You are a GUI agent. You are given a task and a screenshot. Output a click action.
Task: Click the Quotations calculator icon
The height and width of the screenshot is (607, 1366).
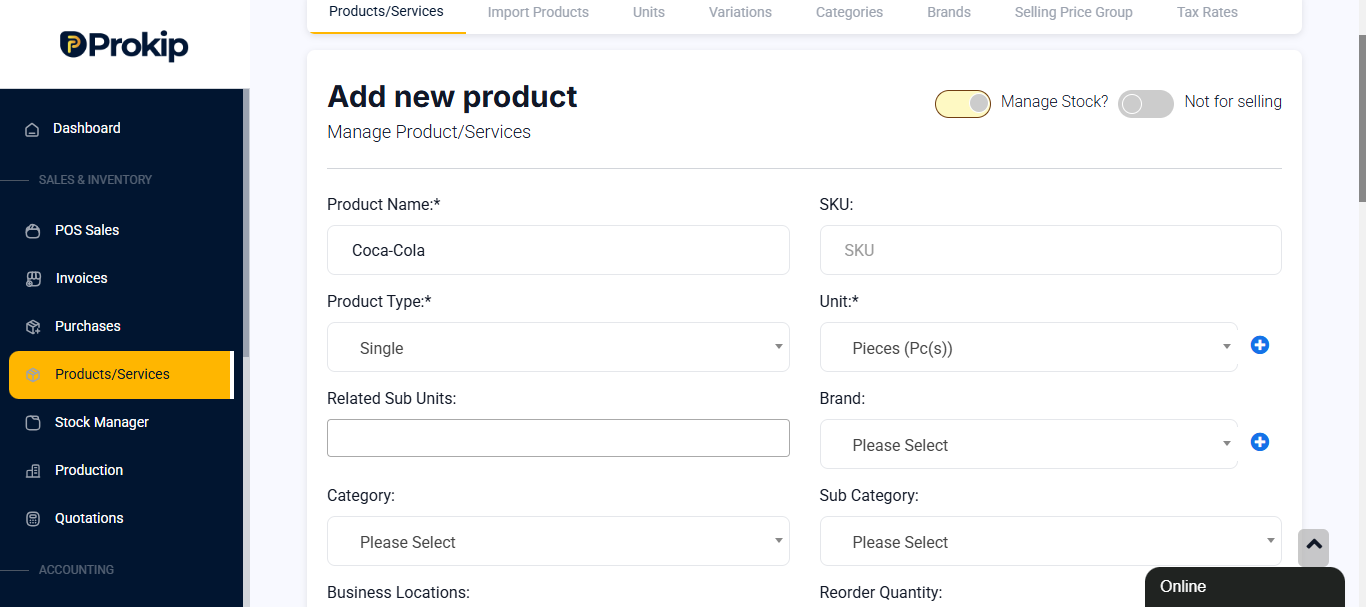(33, 519)
